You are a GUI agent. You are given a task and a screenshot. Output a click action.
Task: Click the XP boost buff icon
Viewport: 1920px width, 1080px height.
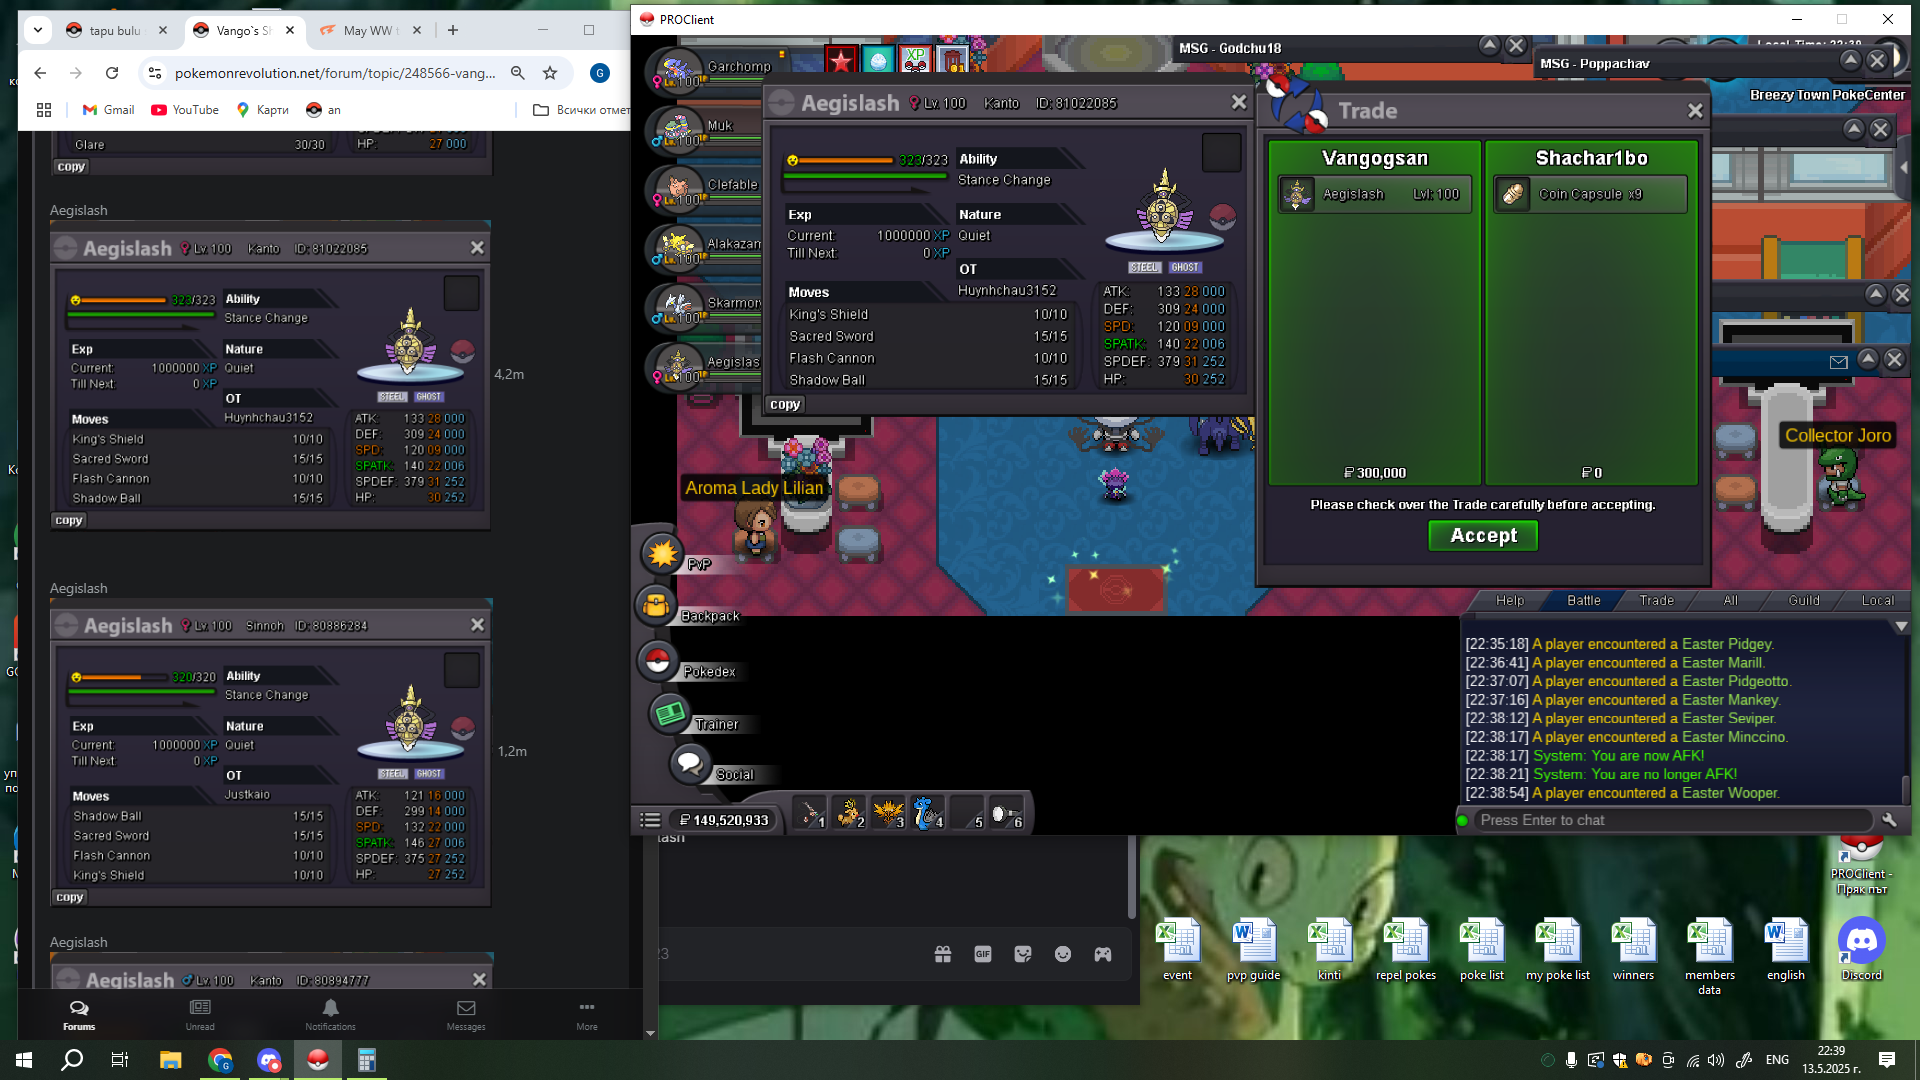(915, 61)
